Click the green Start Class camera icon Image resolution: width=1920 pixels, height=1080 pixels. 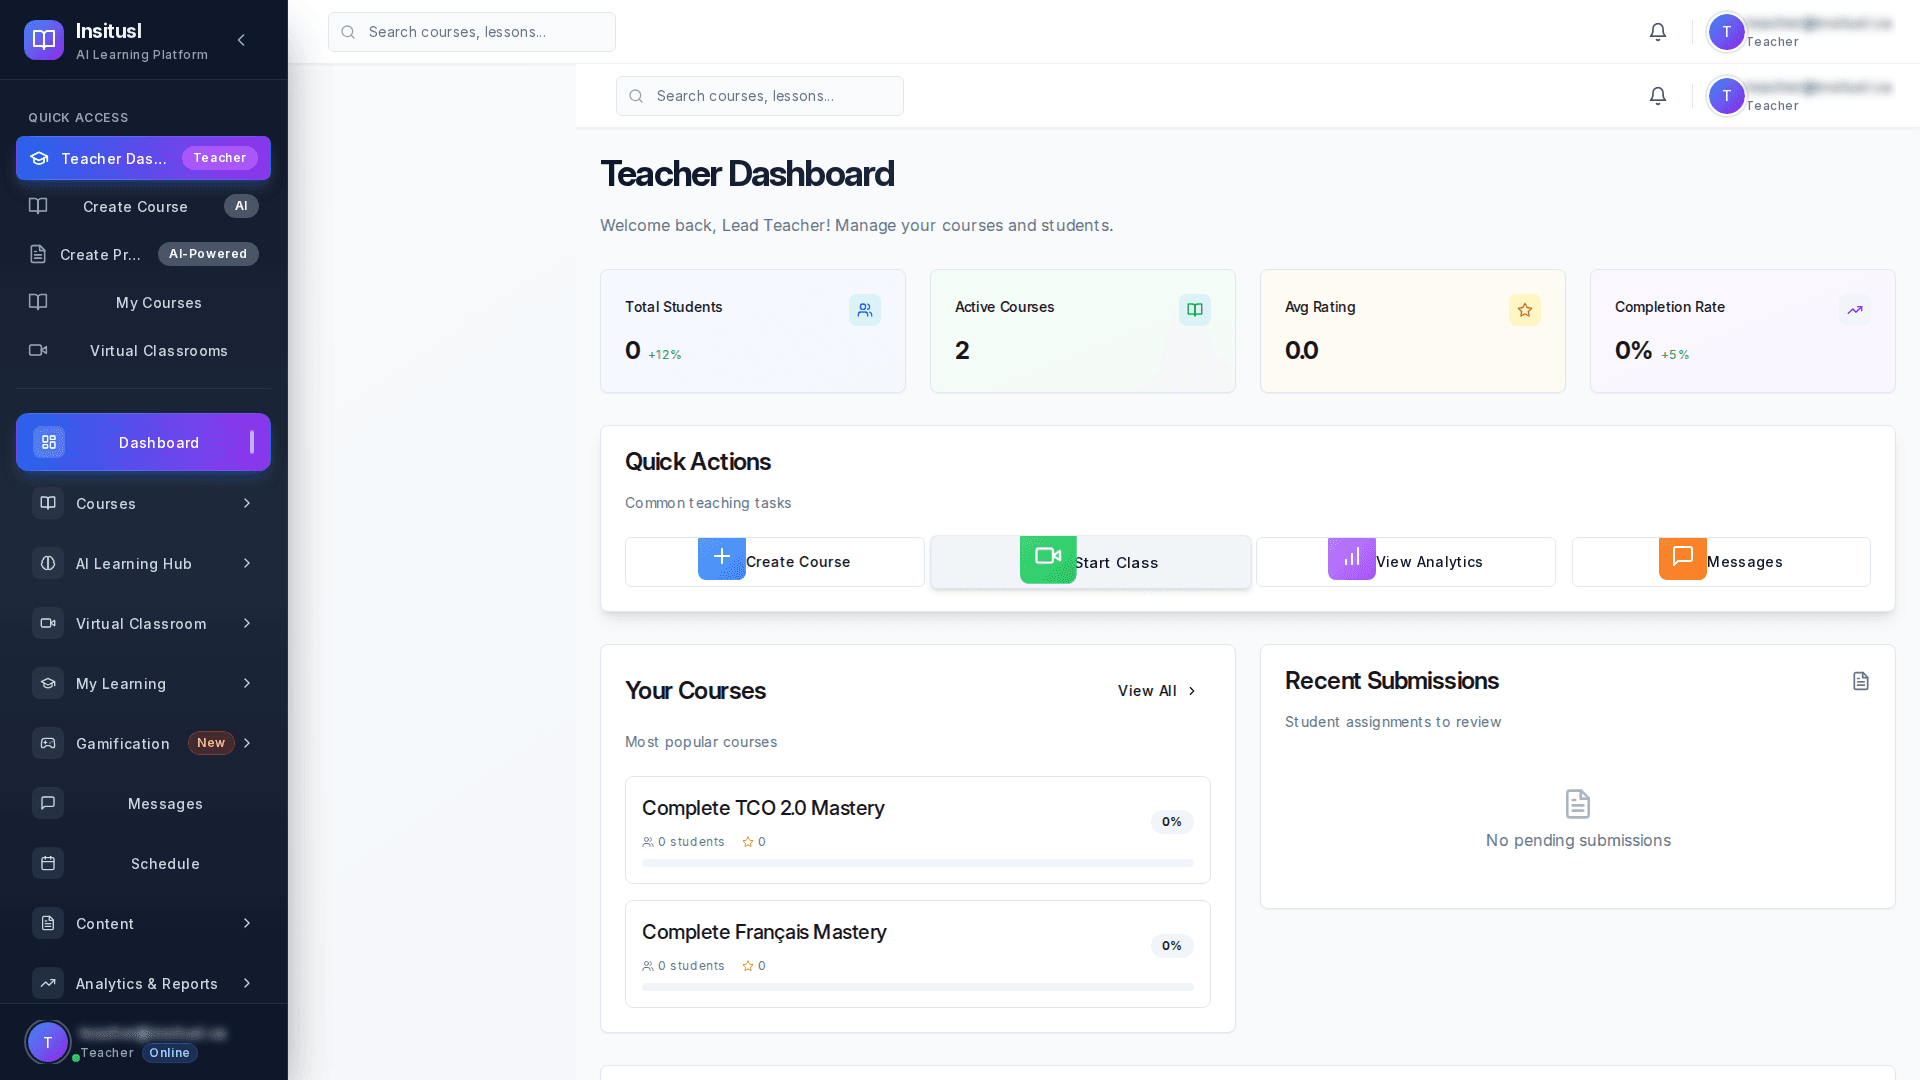[x=1047, y=558]
